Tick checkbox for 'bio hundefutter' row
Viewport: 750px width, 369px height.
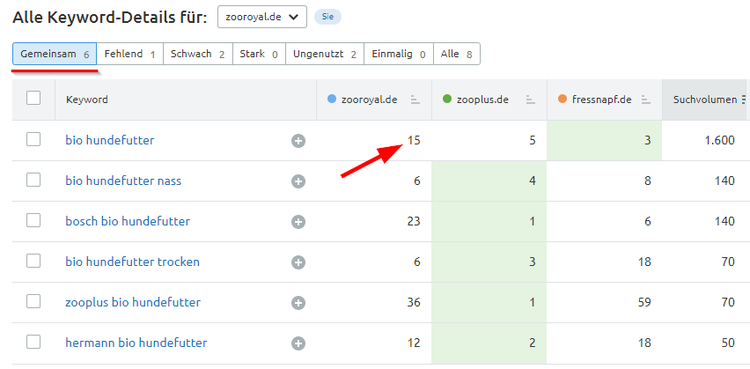coord(33,140)
